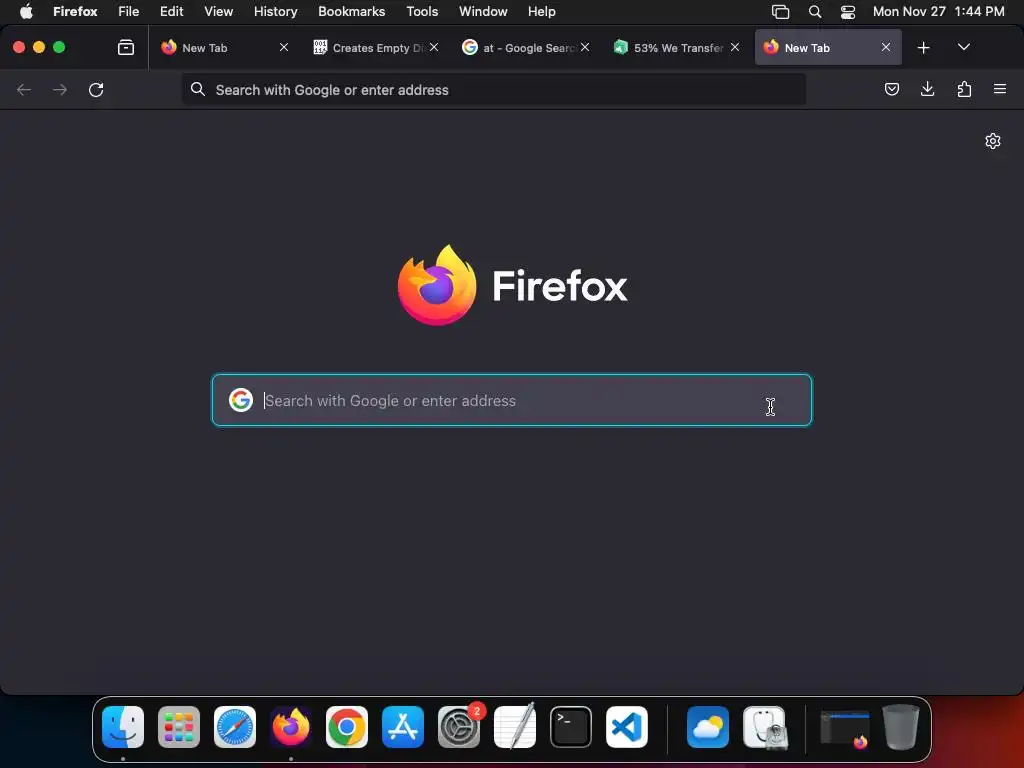
Task: Open System Settings from the Dock
Action: [459, 727]
